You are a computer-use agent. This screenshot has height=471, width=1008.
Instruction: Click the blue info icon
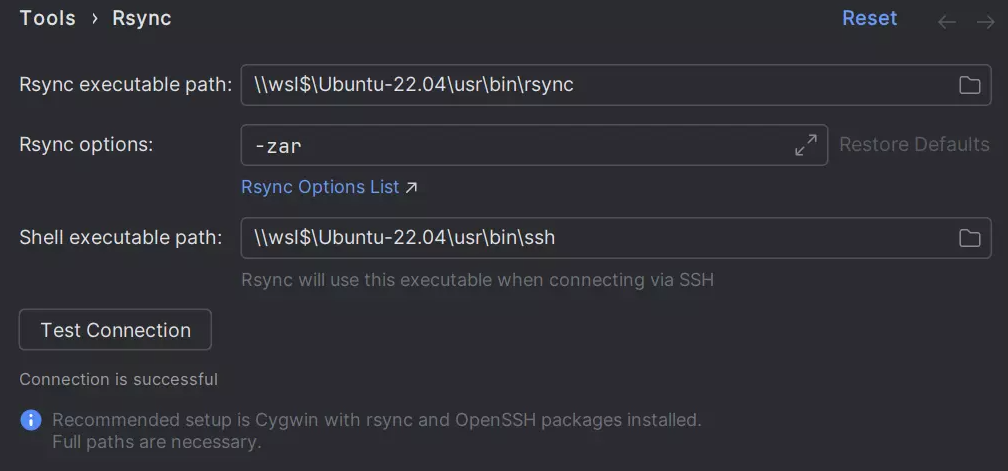[31, 420]
